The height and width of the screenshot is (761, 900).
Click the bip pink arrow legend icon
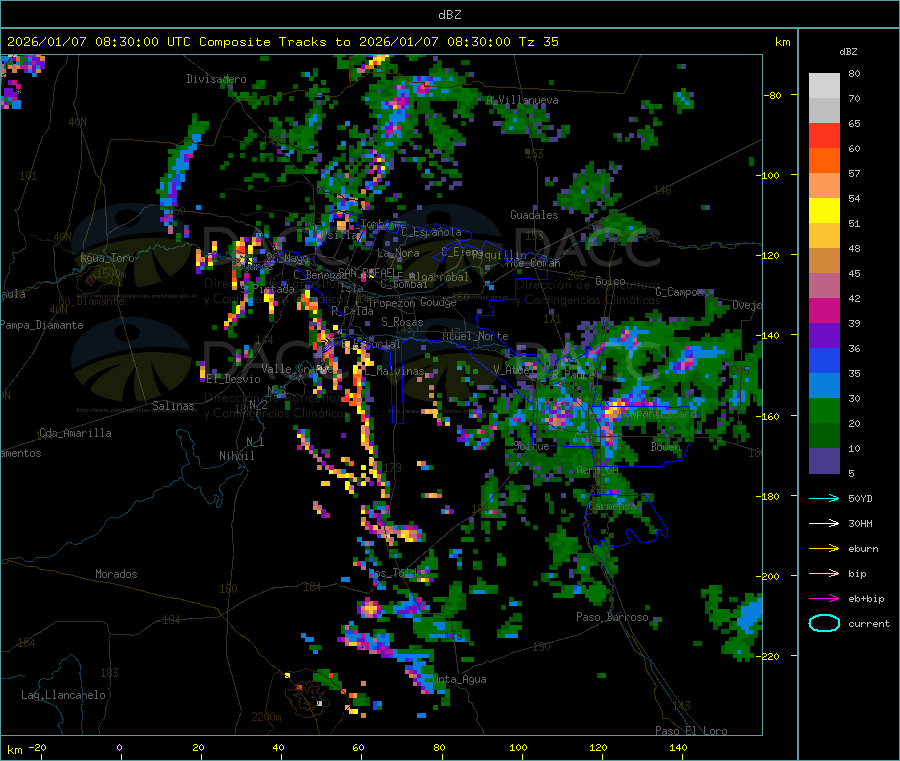[x=824, y=573]
